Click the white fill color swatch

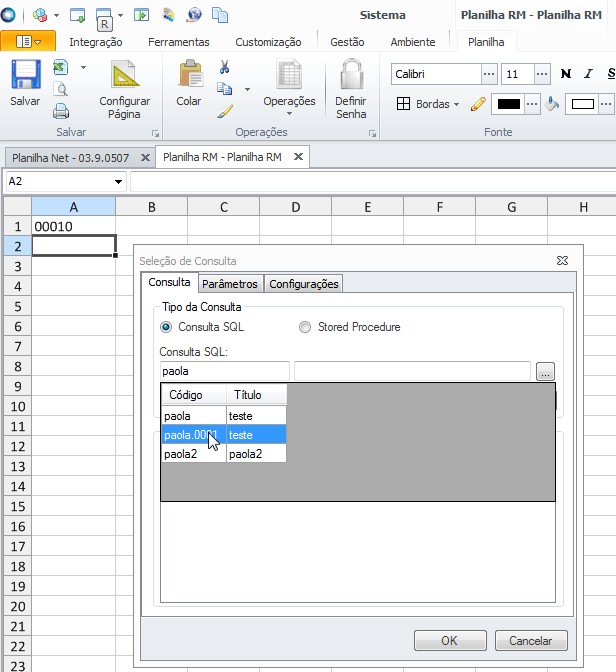coord(583,104)
